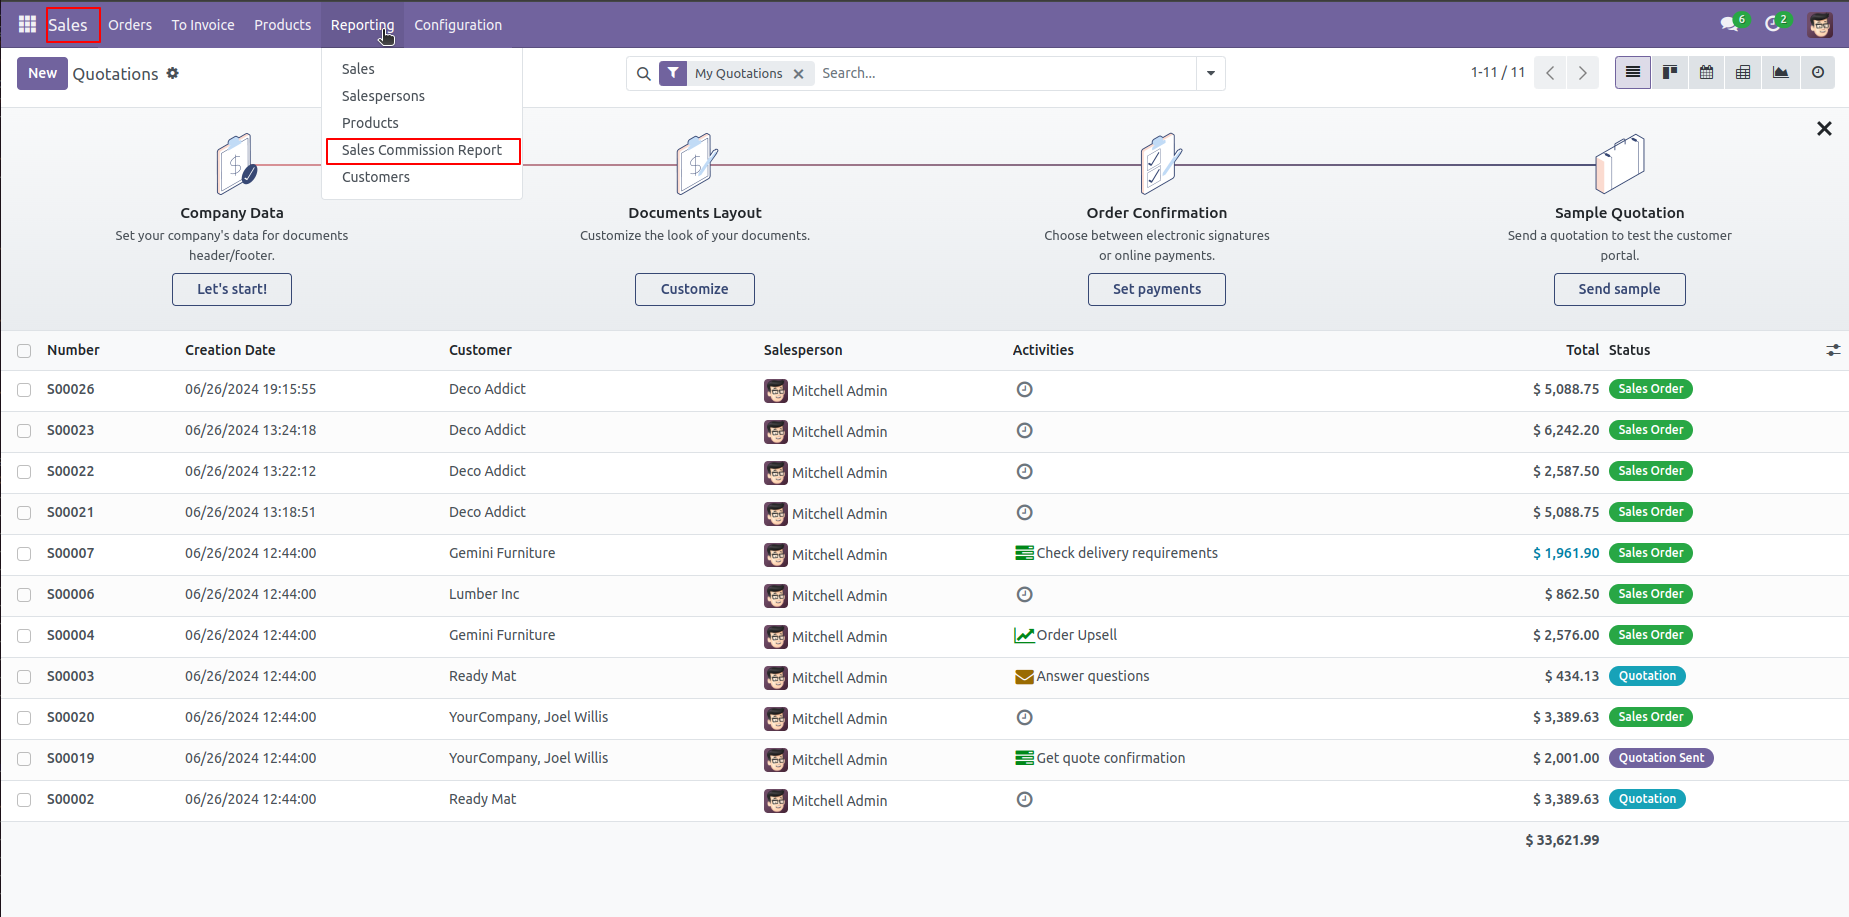Open the messaging conversations panel

[1729, 22]
